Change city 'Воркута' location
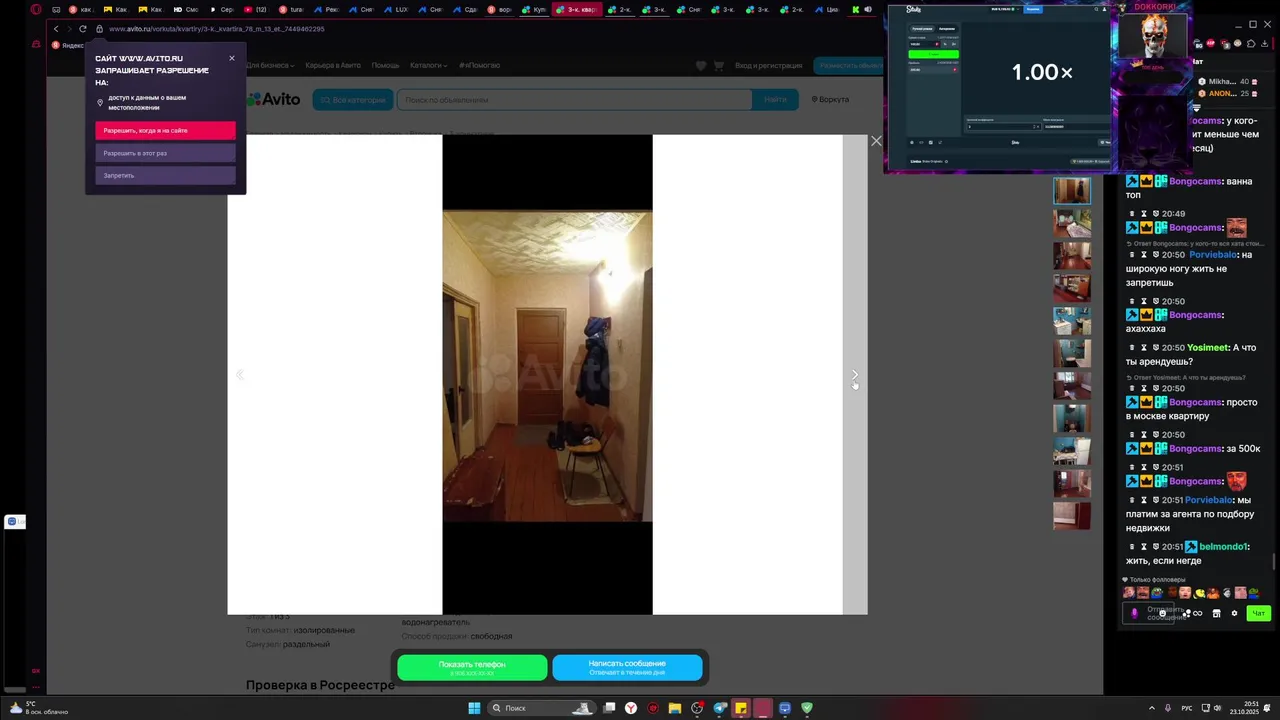 [x=830, y=100]
